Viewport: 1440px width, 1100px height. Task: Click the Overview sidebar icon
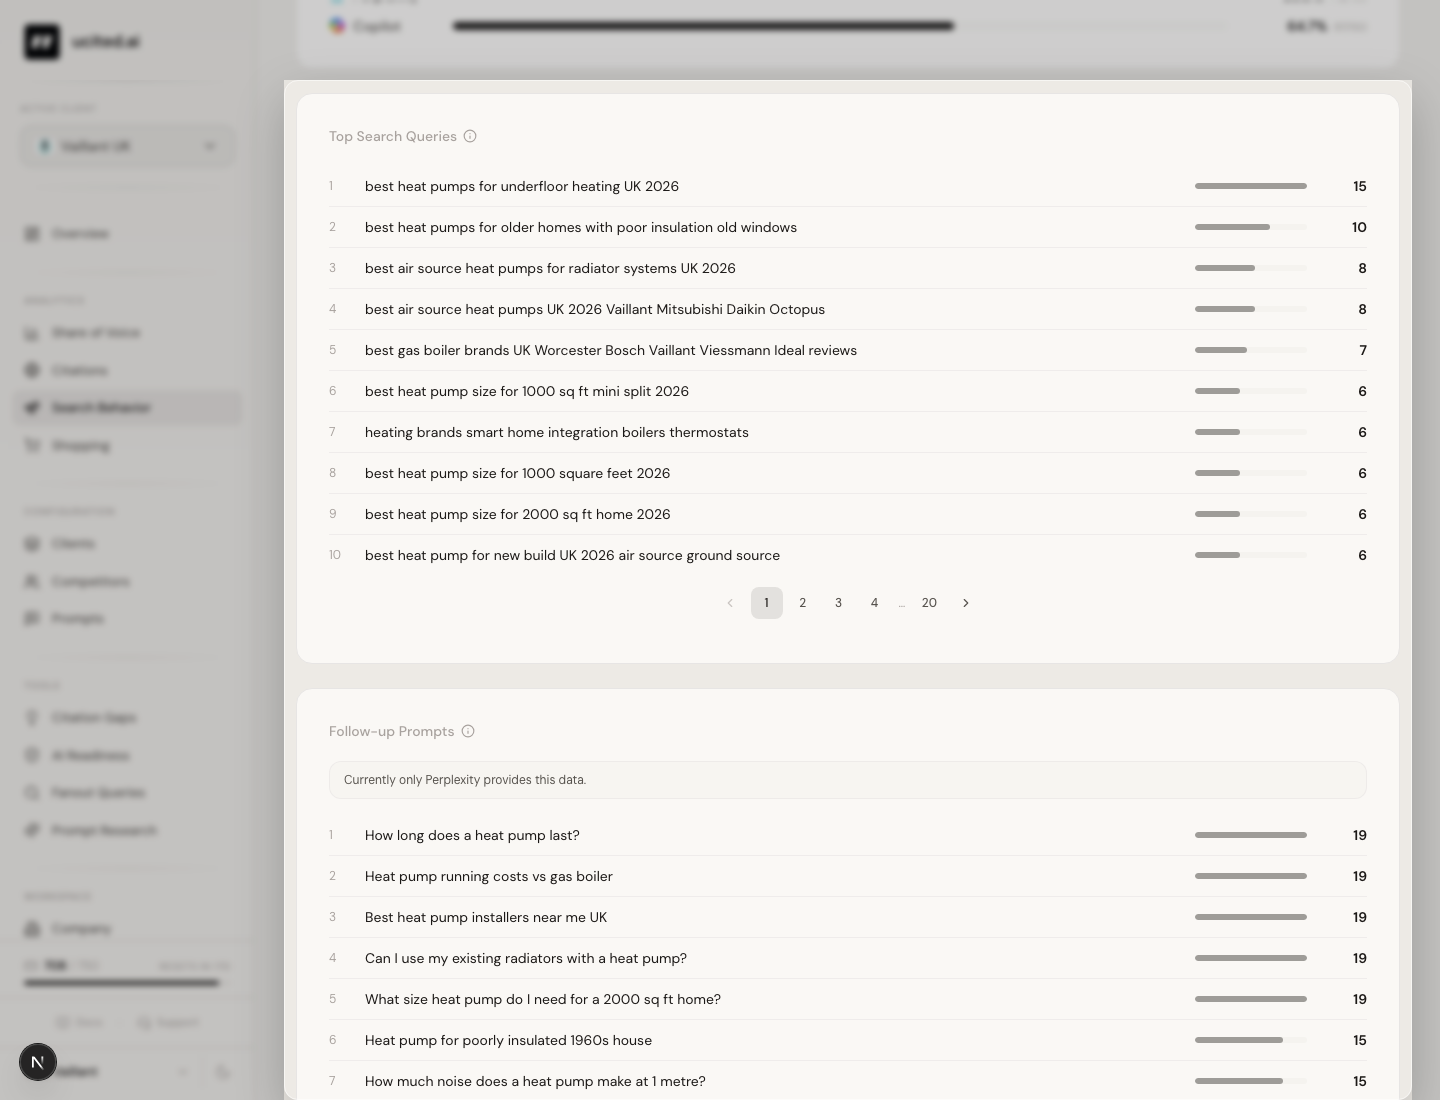click(x=32, y=233)
